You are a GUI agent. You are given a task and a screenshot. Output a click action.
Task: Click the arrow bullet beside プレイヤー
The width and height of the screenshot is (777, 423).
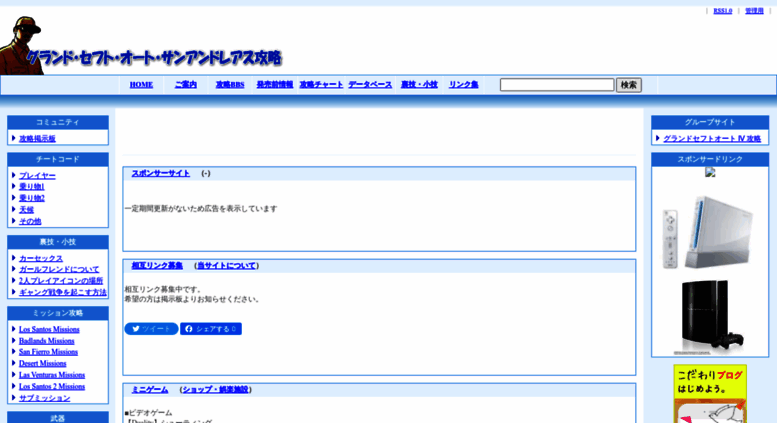tap(14, 175)
